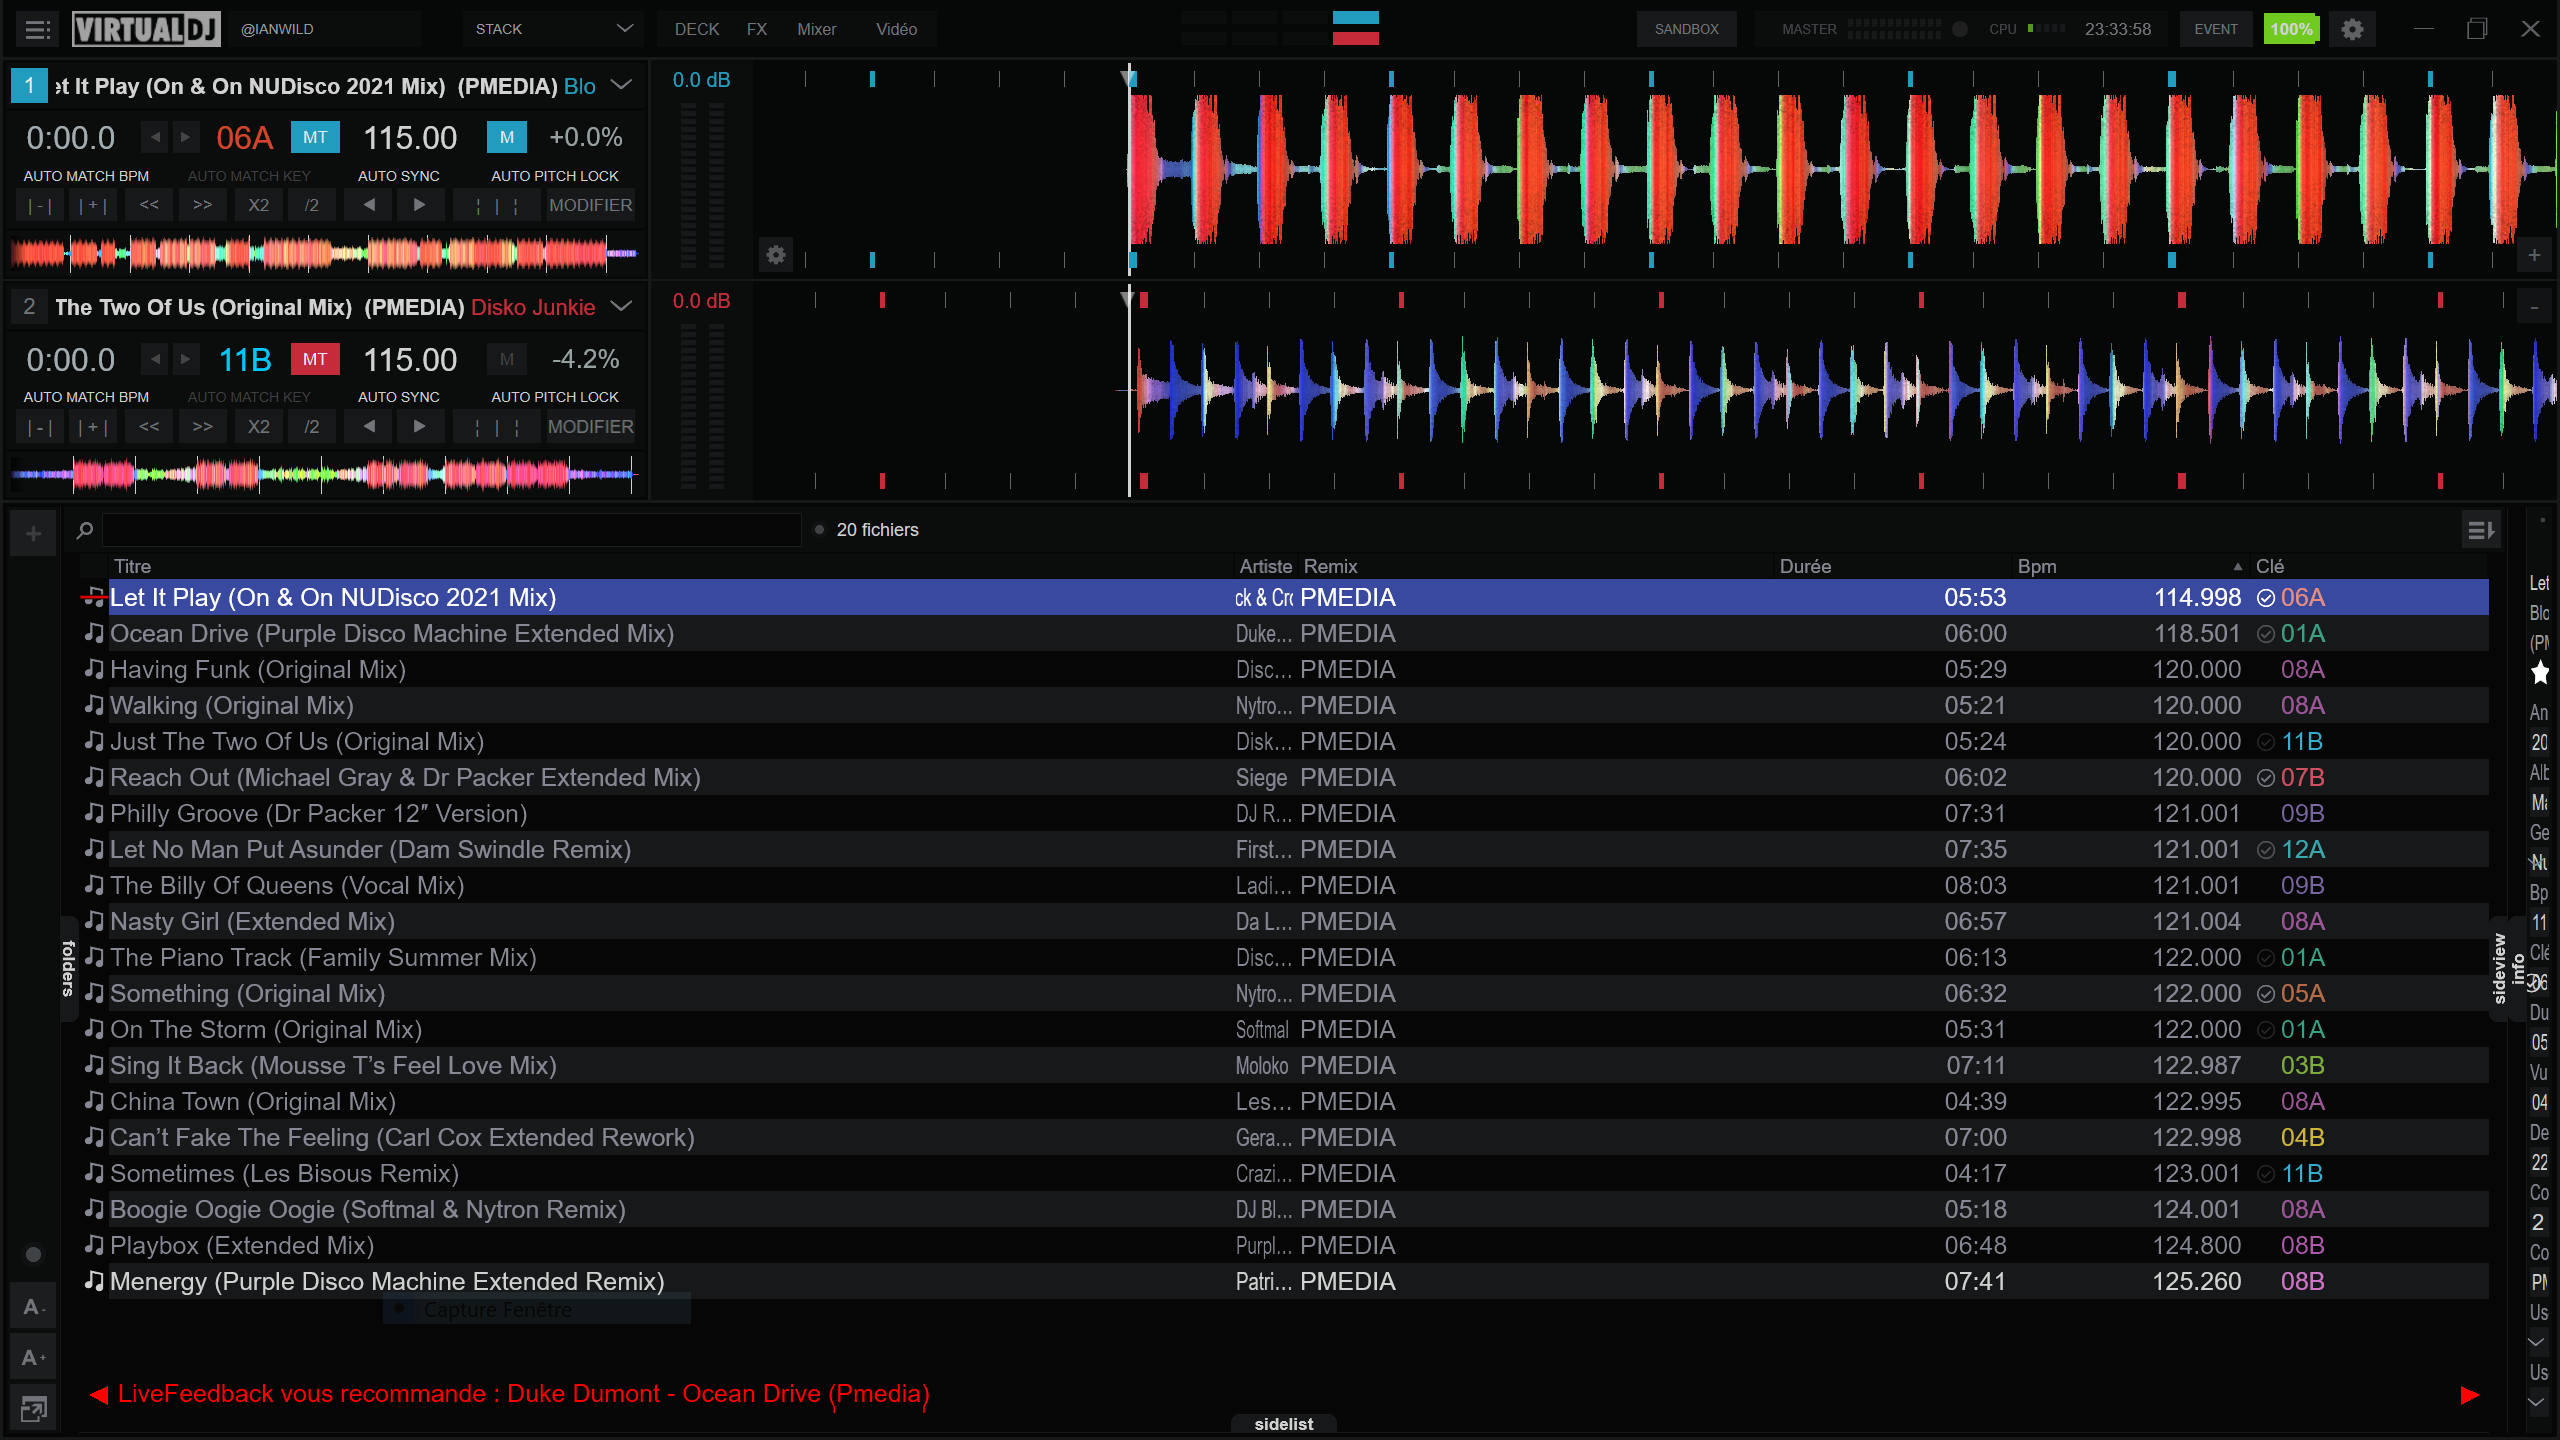The height and width of the screenshot is (1440, 2560).
Task: Click the VirtualDJ logo
Action: 146,29
